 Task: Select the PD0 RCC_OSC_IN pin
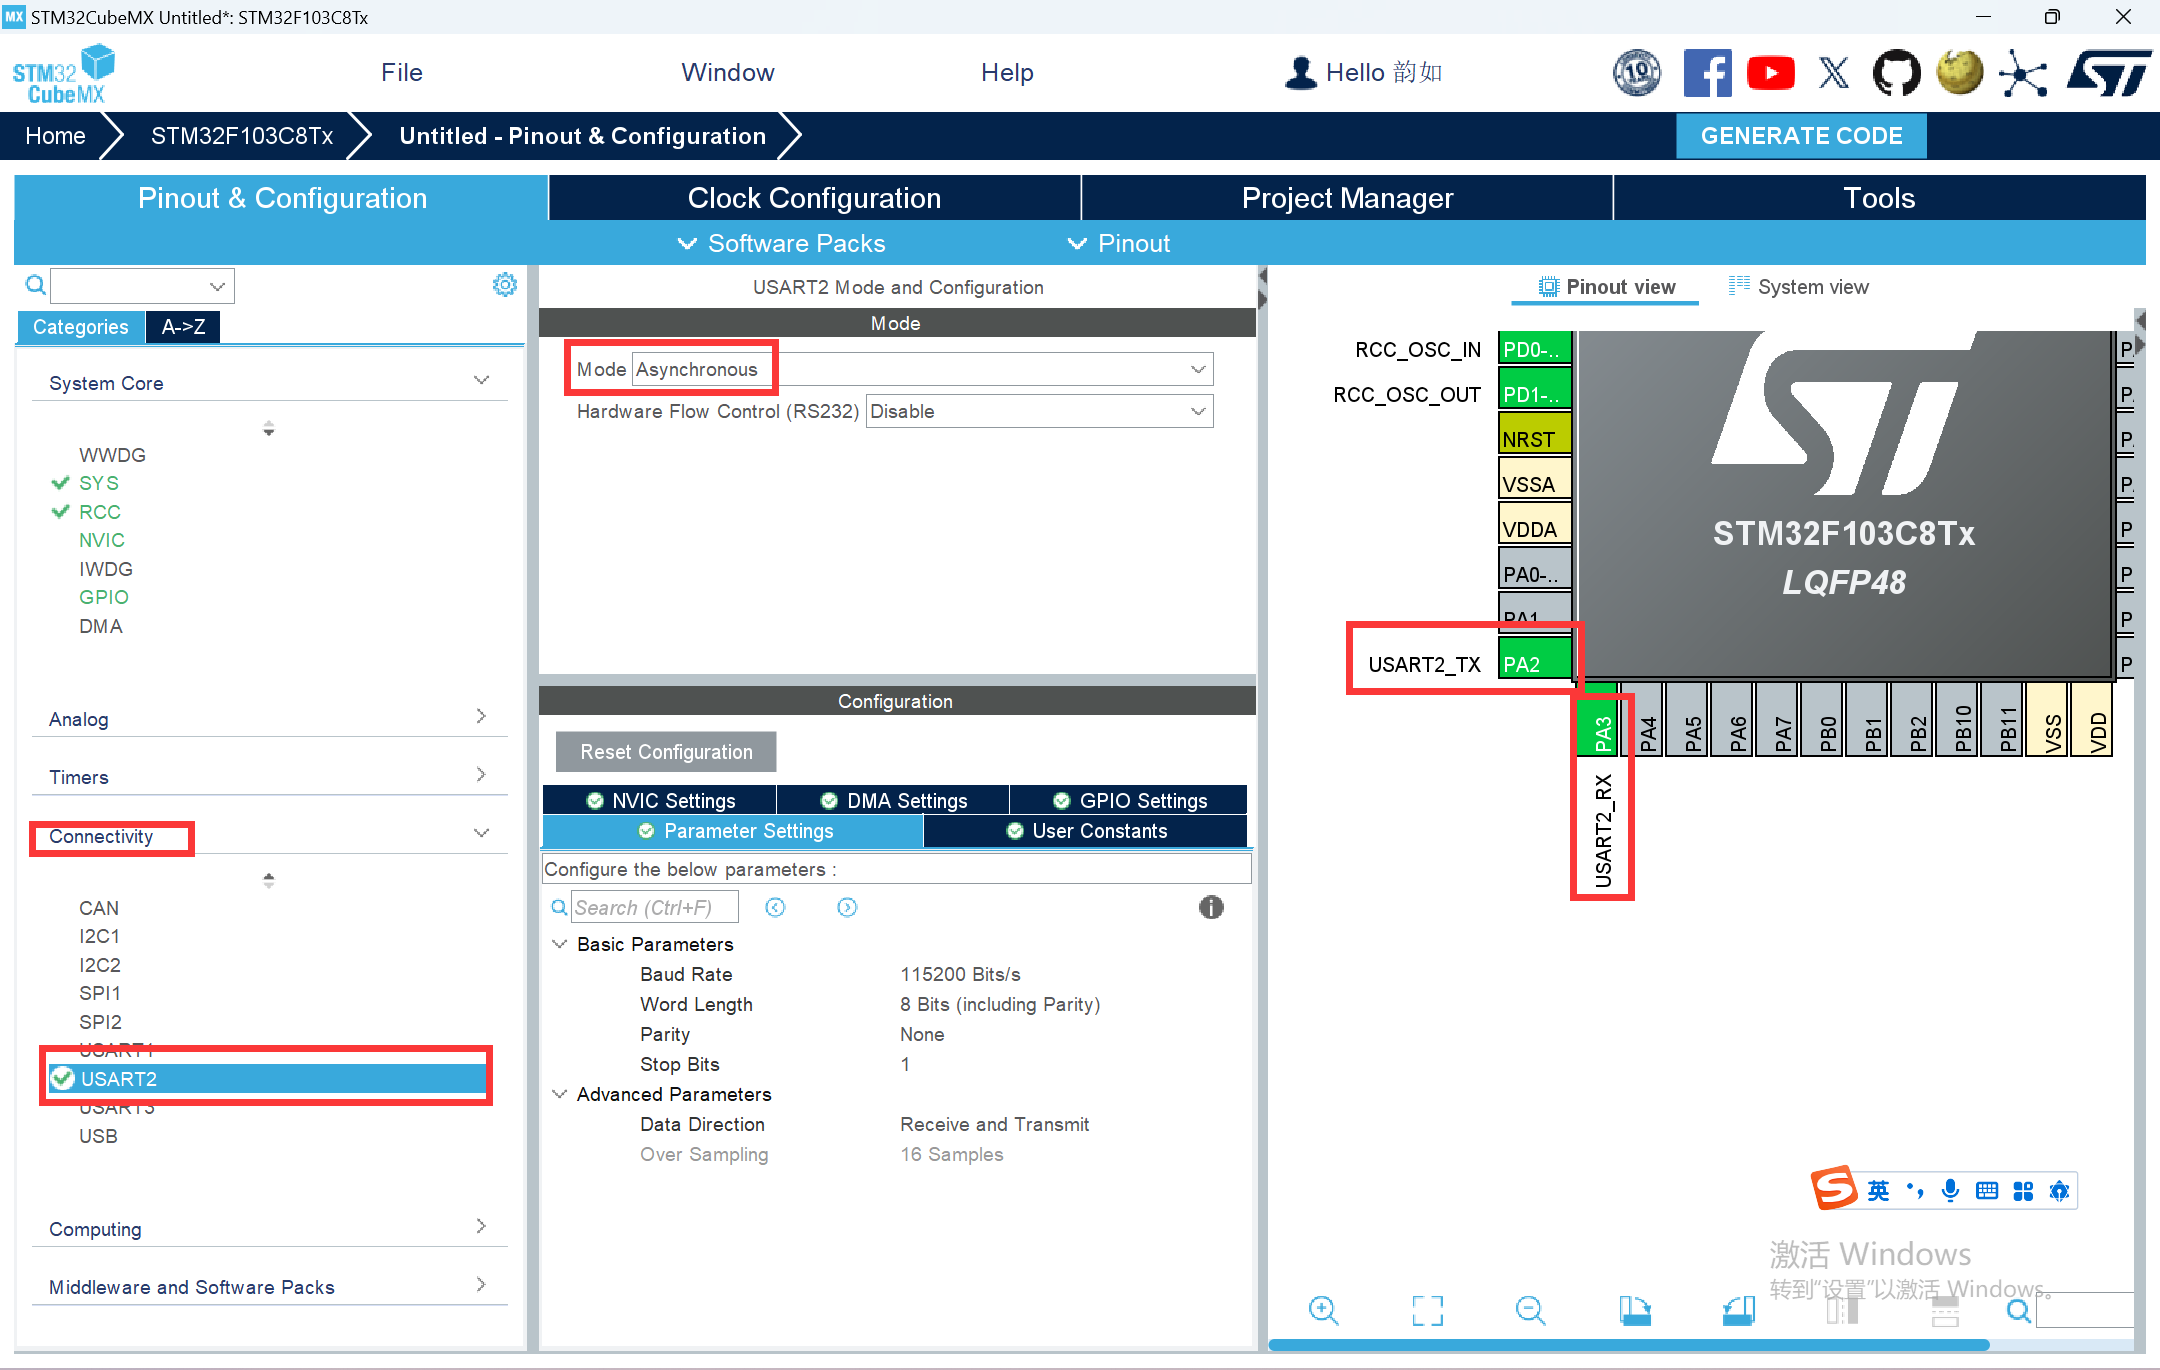(1535, 349)
